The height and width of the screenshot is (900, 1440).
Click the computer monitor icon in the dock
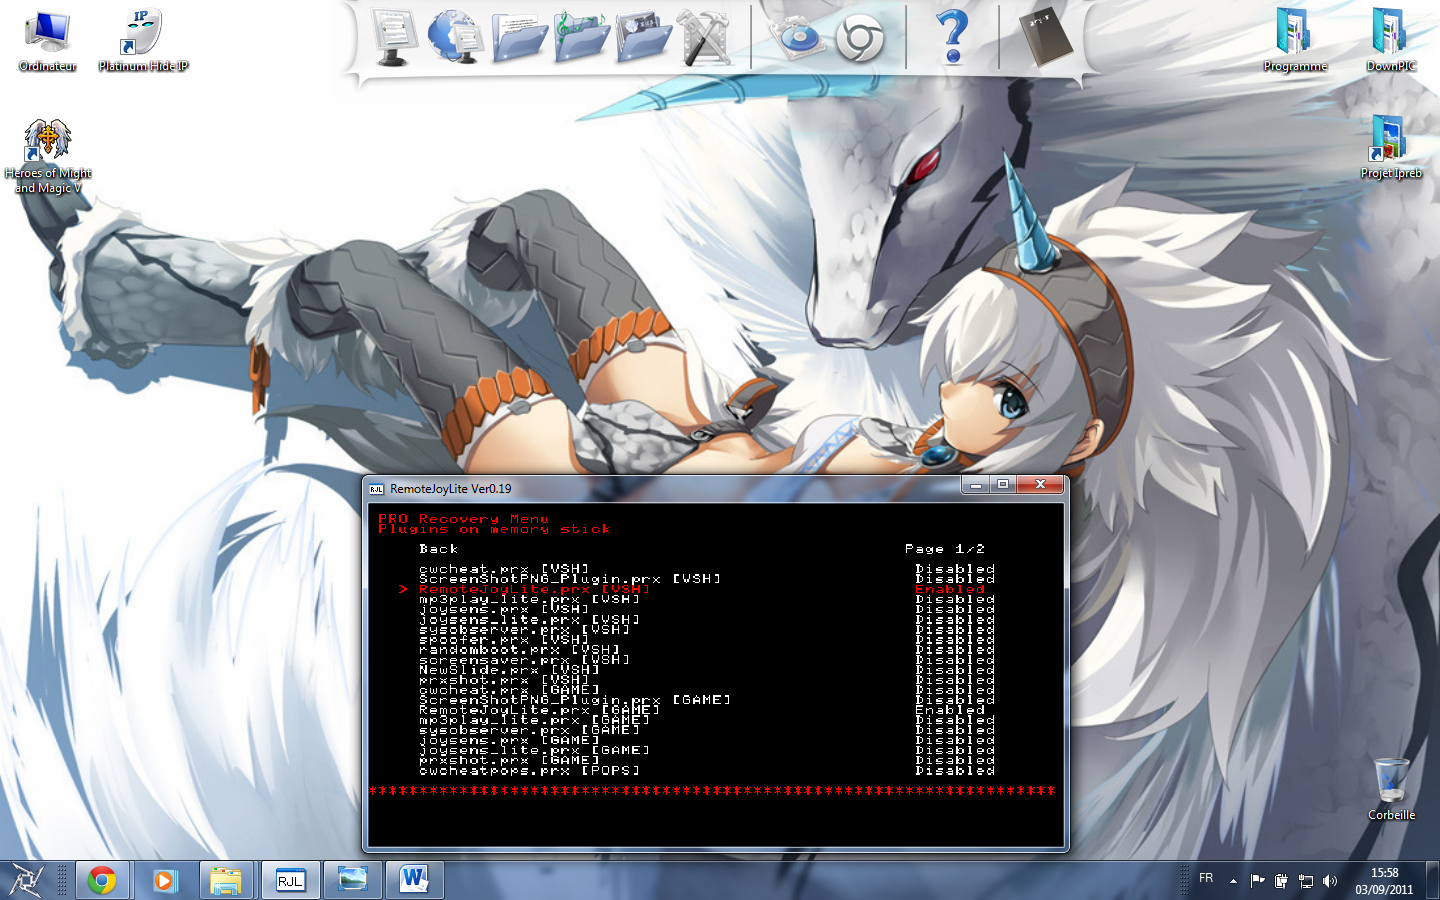(x=395, y=36)
